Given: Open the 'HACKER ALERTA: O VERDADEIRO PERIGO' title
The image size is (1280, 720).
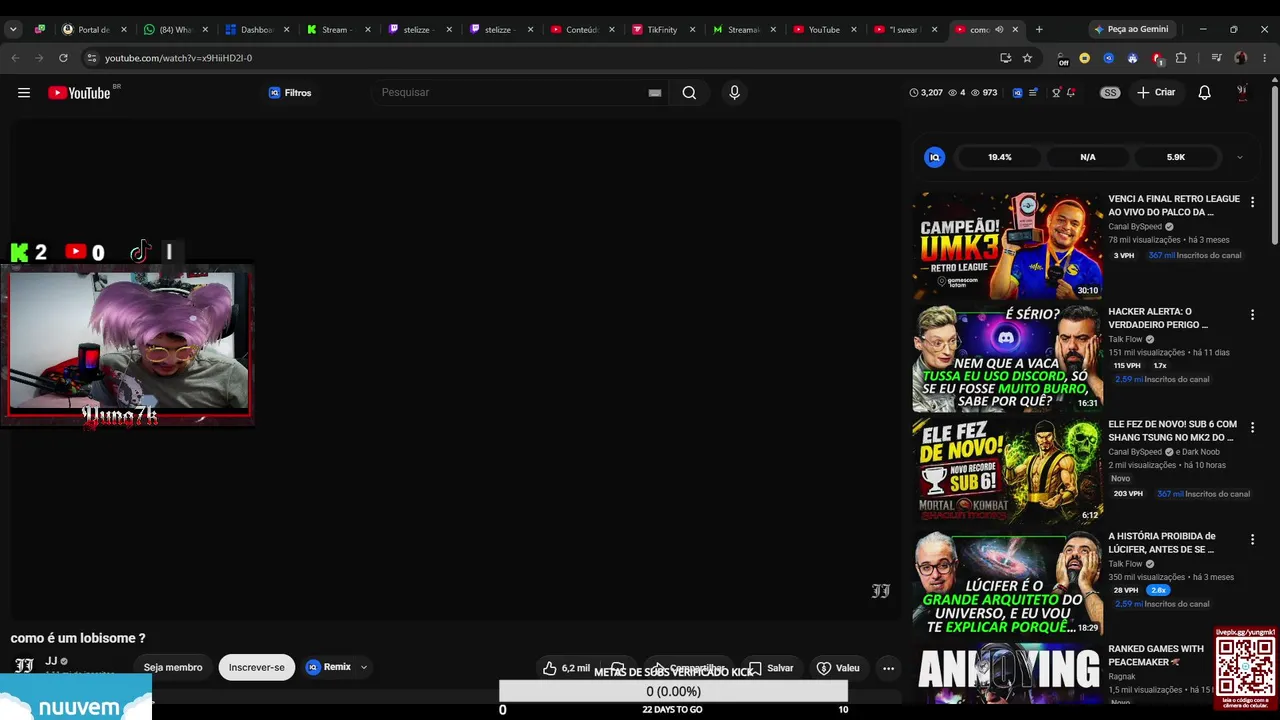Looking at the screenshot, I should pos(1158,318).
